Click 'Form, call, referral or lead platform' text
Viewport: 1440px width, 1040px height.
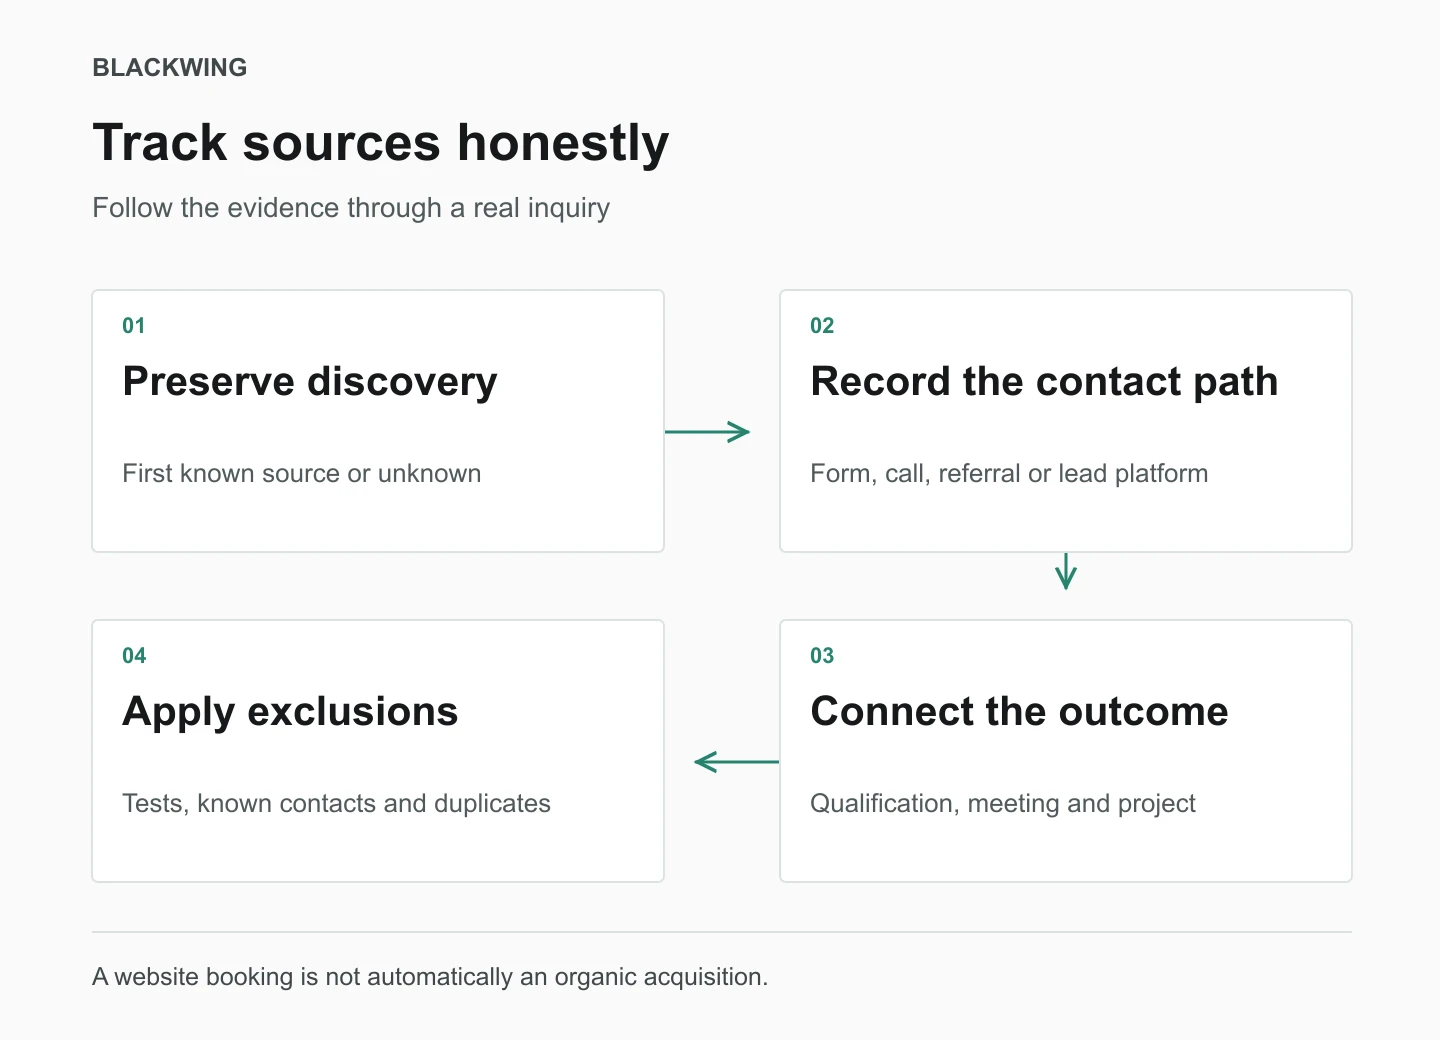click(x=1009, y=473)
